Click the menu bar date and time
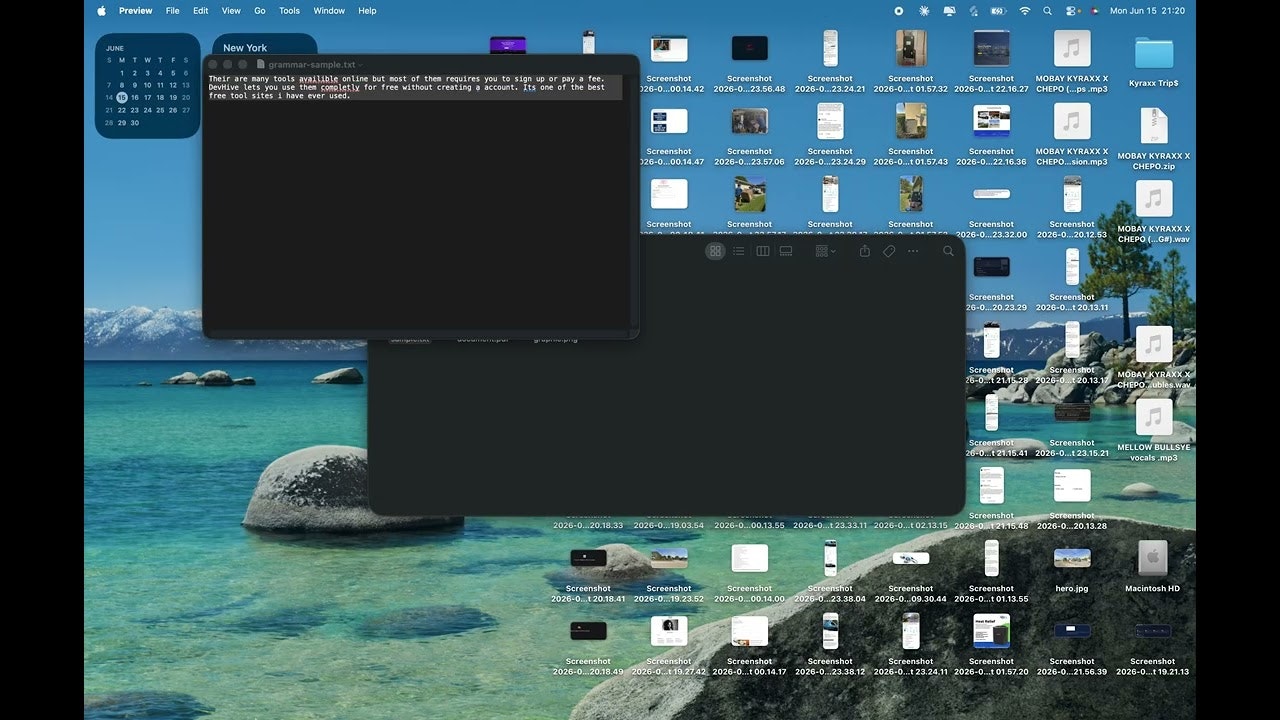 point(1147,11)
